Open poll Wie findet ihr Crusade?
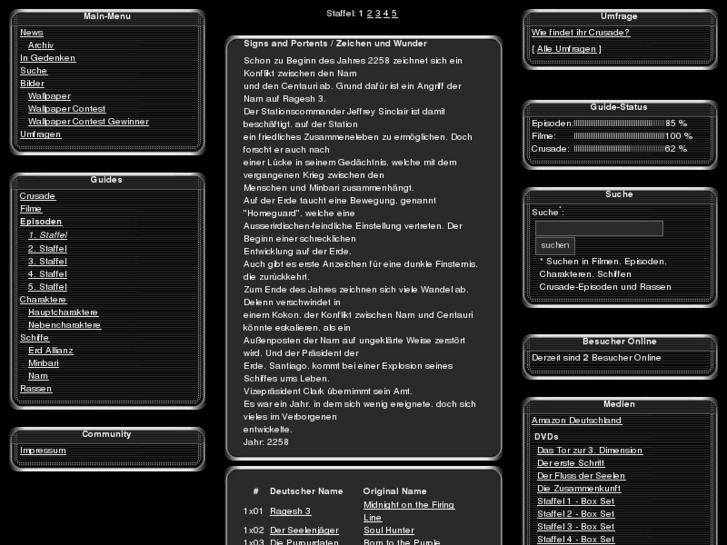Image resolution: width=727 pixels, height=545 pixels. 580,32
